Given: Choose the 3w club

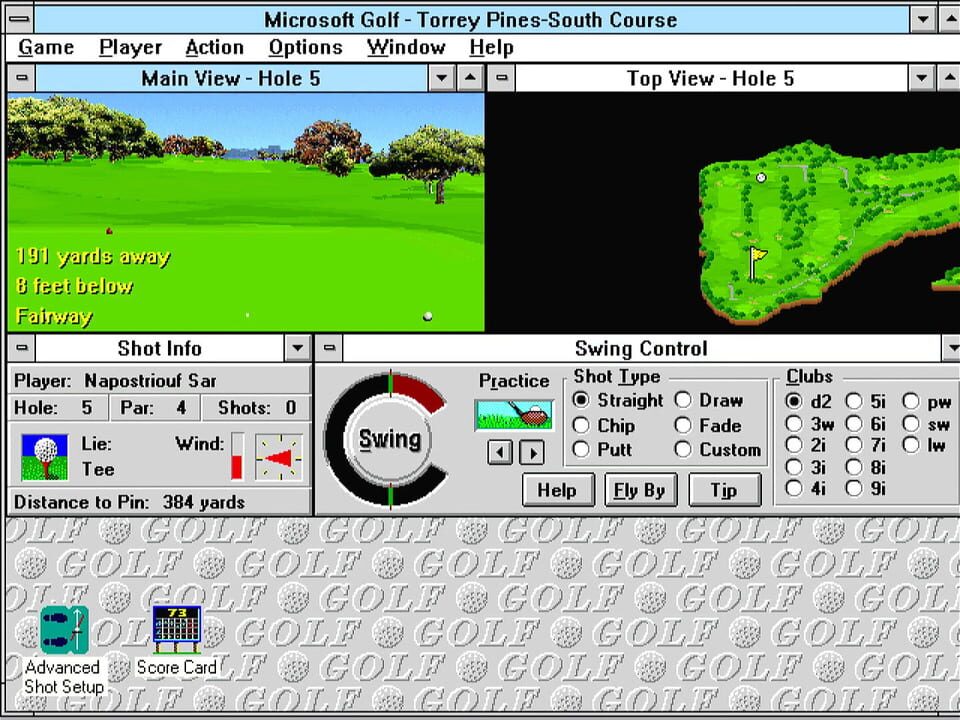Looking at the screenshot, I should [794, 425].
